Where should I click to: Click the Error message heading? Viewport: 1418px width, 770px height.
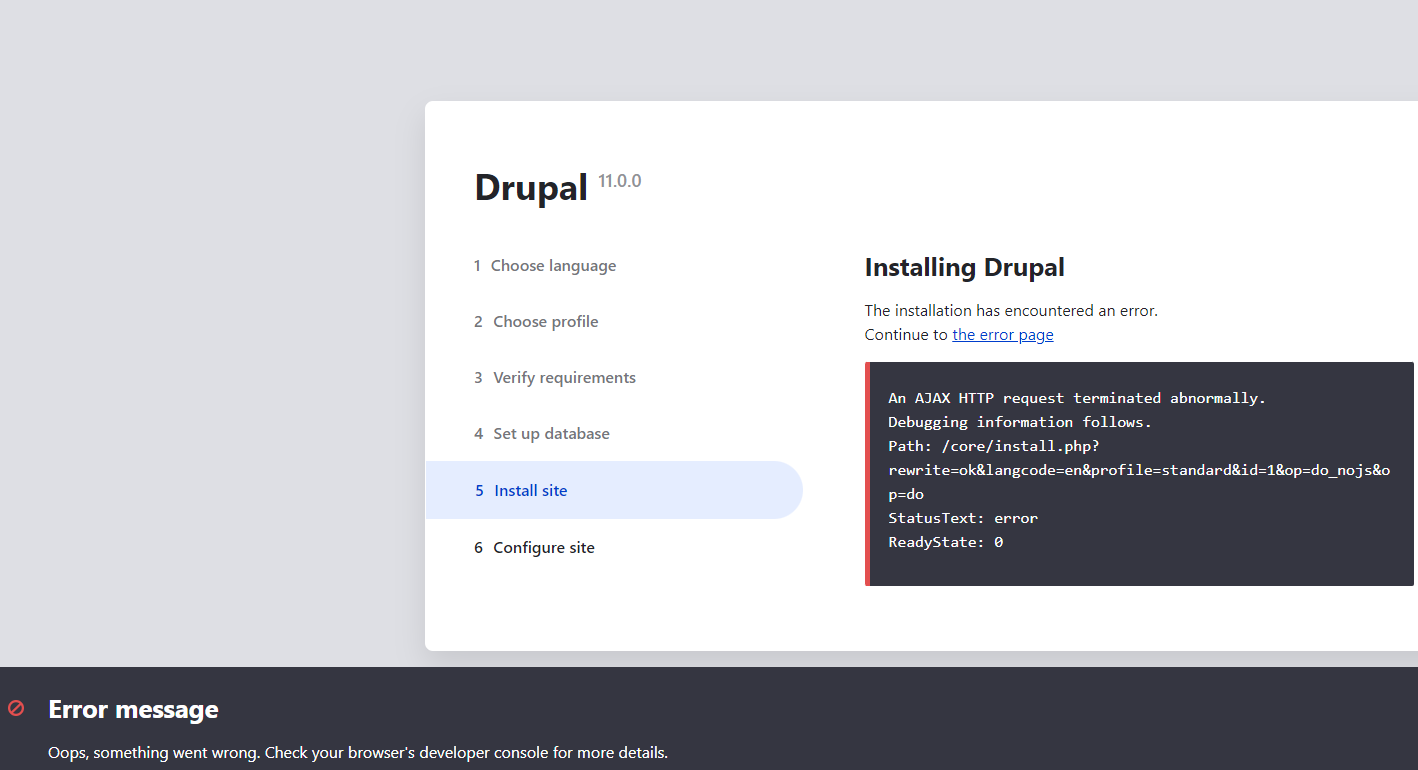coord(133,709)
